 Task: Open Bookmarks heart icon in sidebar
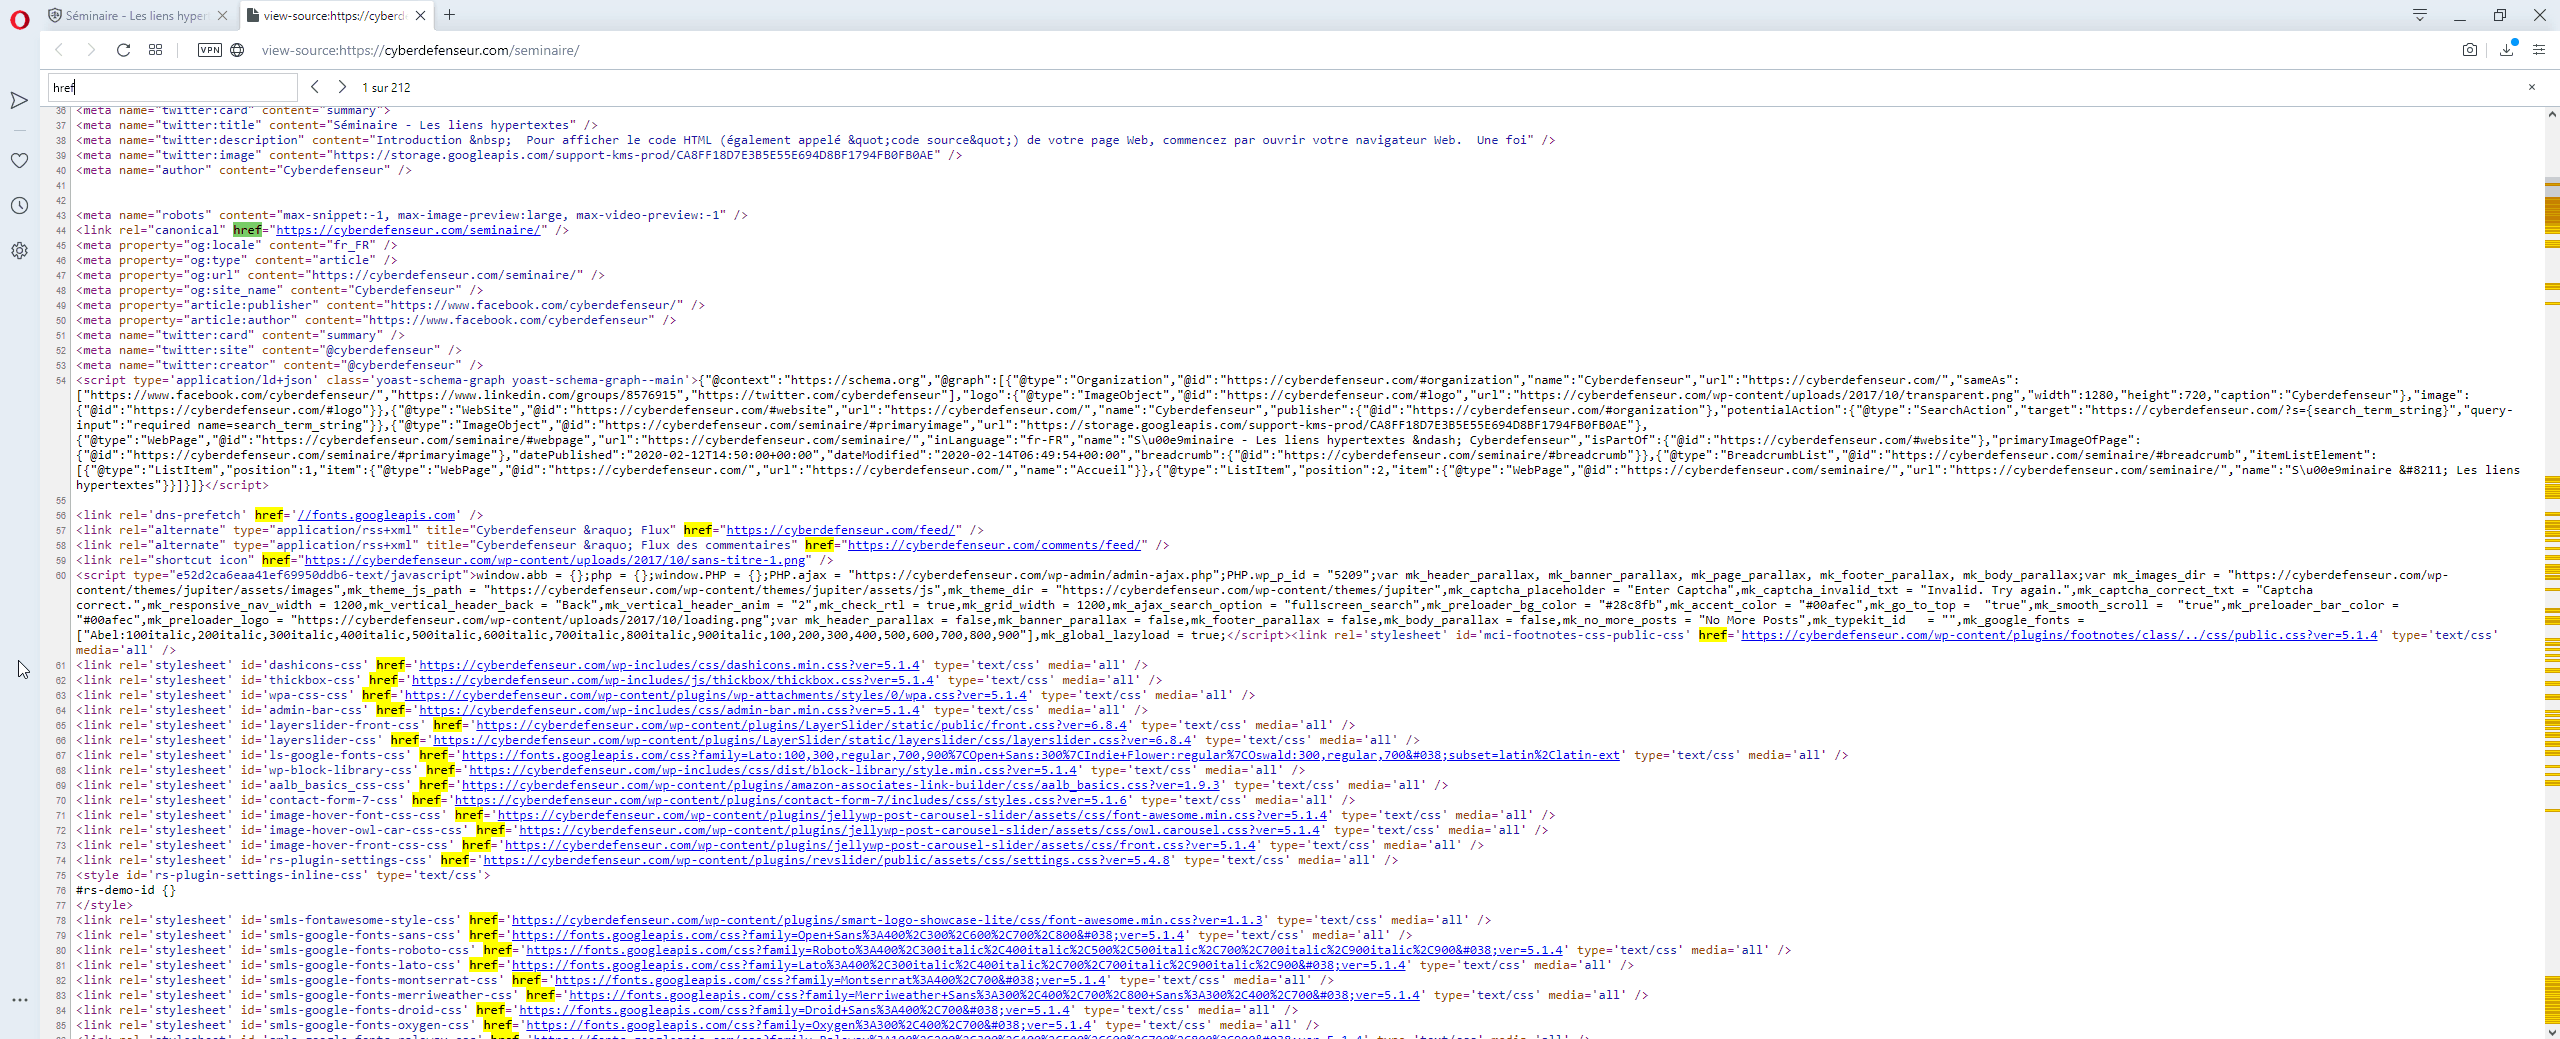point(19,160)
